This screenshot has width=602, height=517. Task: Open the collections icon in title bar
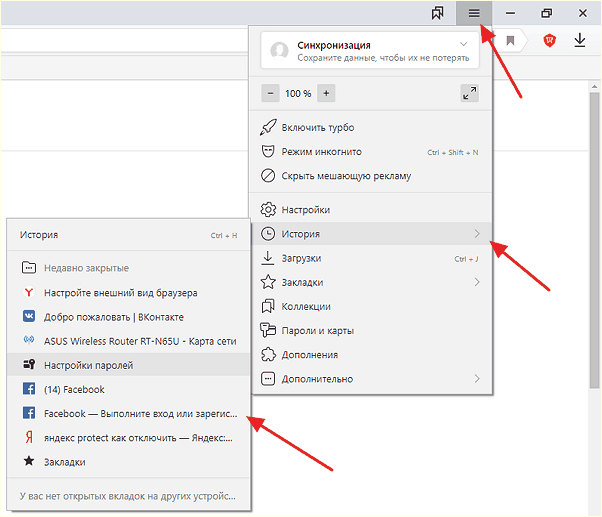[437, 13]
